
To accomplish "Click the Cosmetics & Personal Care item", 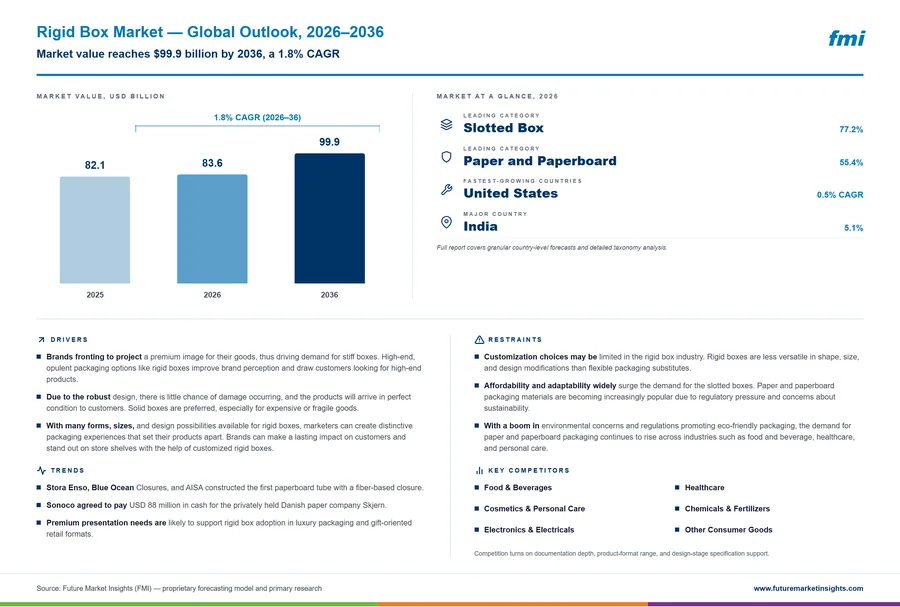I will pyautogui.click(x=530, y=508).
